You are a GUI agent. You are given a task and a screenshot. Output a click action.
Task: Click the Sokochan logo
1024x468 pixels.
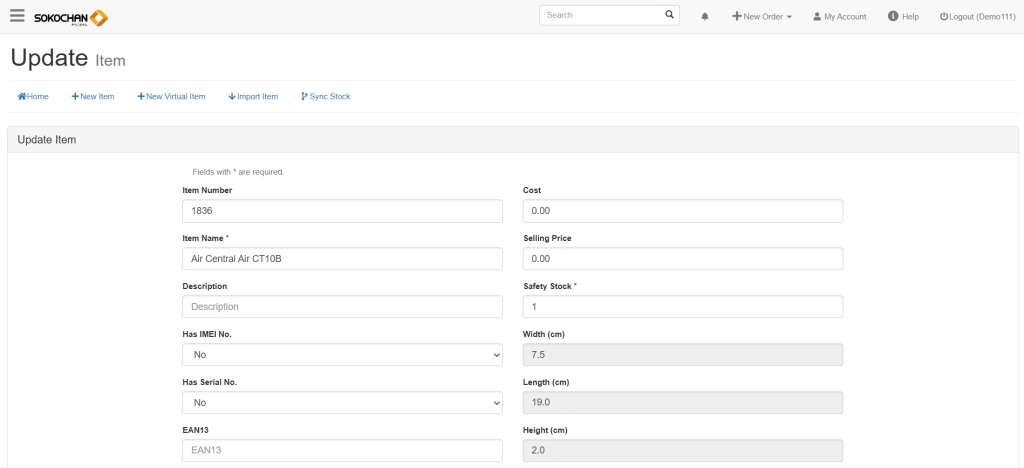[x=70, y=17]
